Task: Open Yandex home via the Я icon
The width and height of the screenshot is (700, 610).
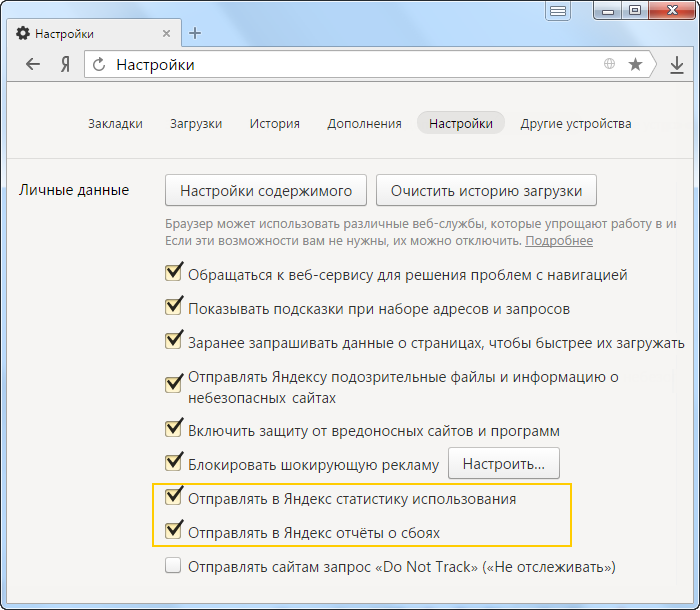Action: [x=65, y=65]
